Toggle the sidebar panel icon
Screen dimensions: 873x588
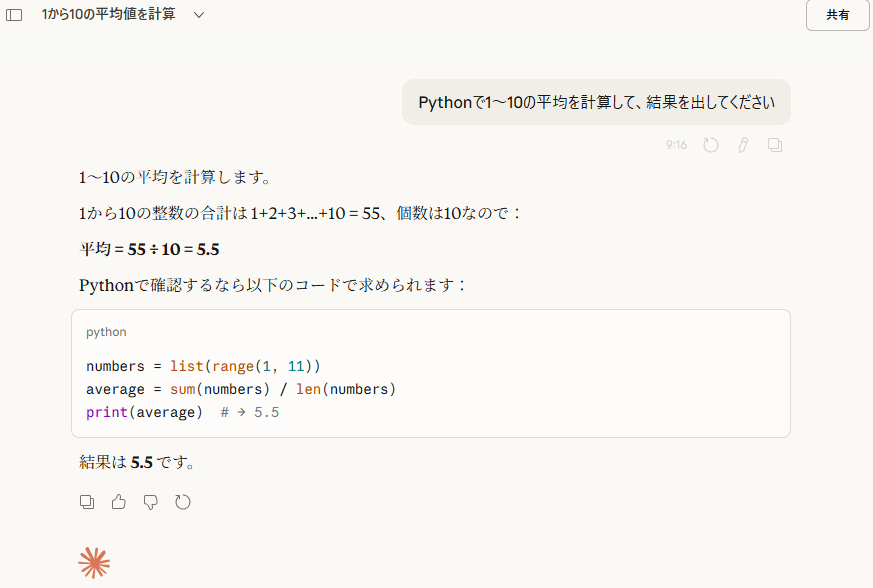point(13,14)
